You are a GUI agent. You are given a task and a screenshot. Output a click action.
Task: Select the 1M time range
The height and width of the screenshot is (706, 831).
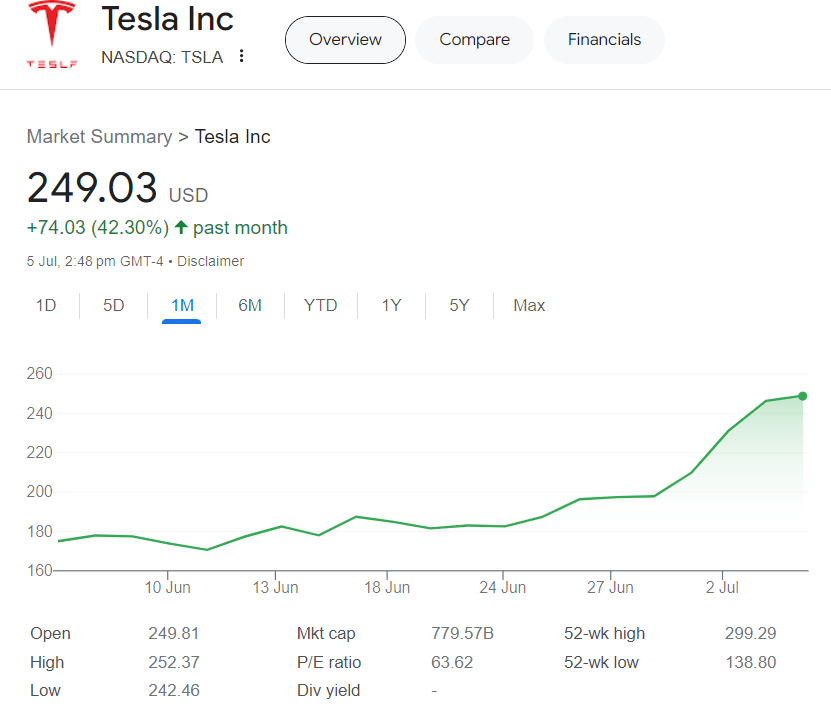click(182, 306)
